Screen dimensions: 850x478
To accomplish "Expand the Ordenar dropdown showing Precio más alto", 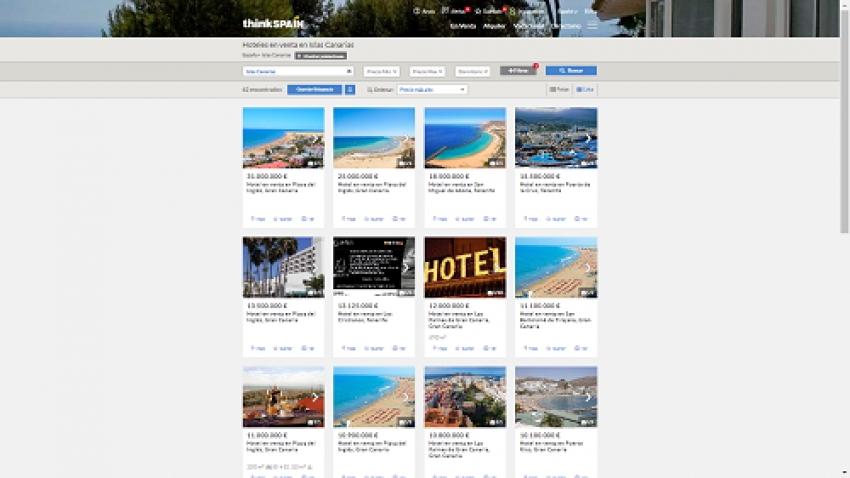I will (432, 89).
